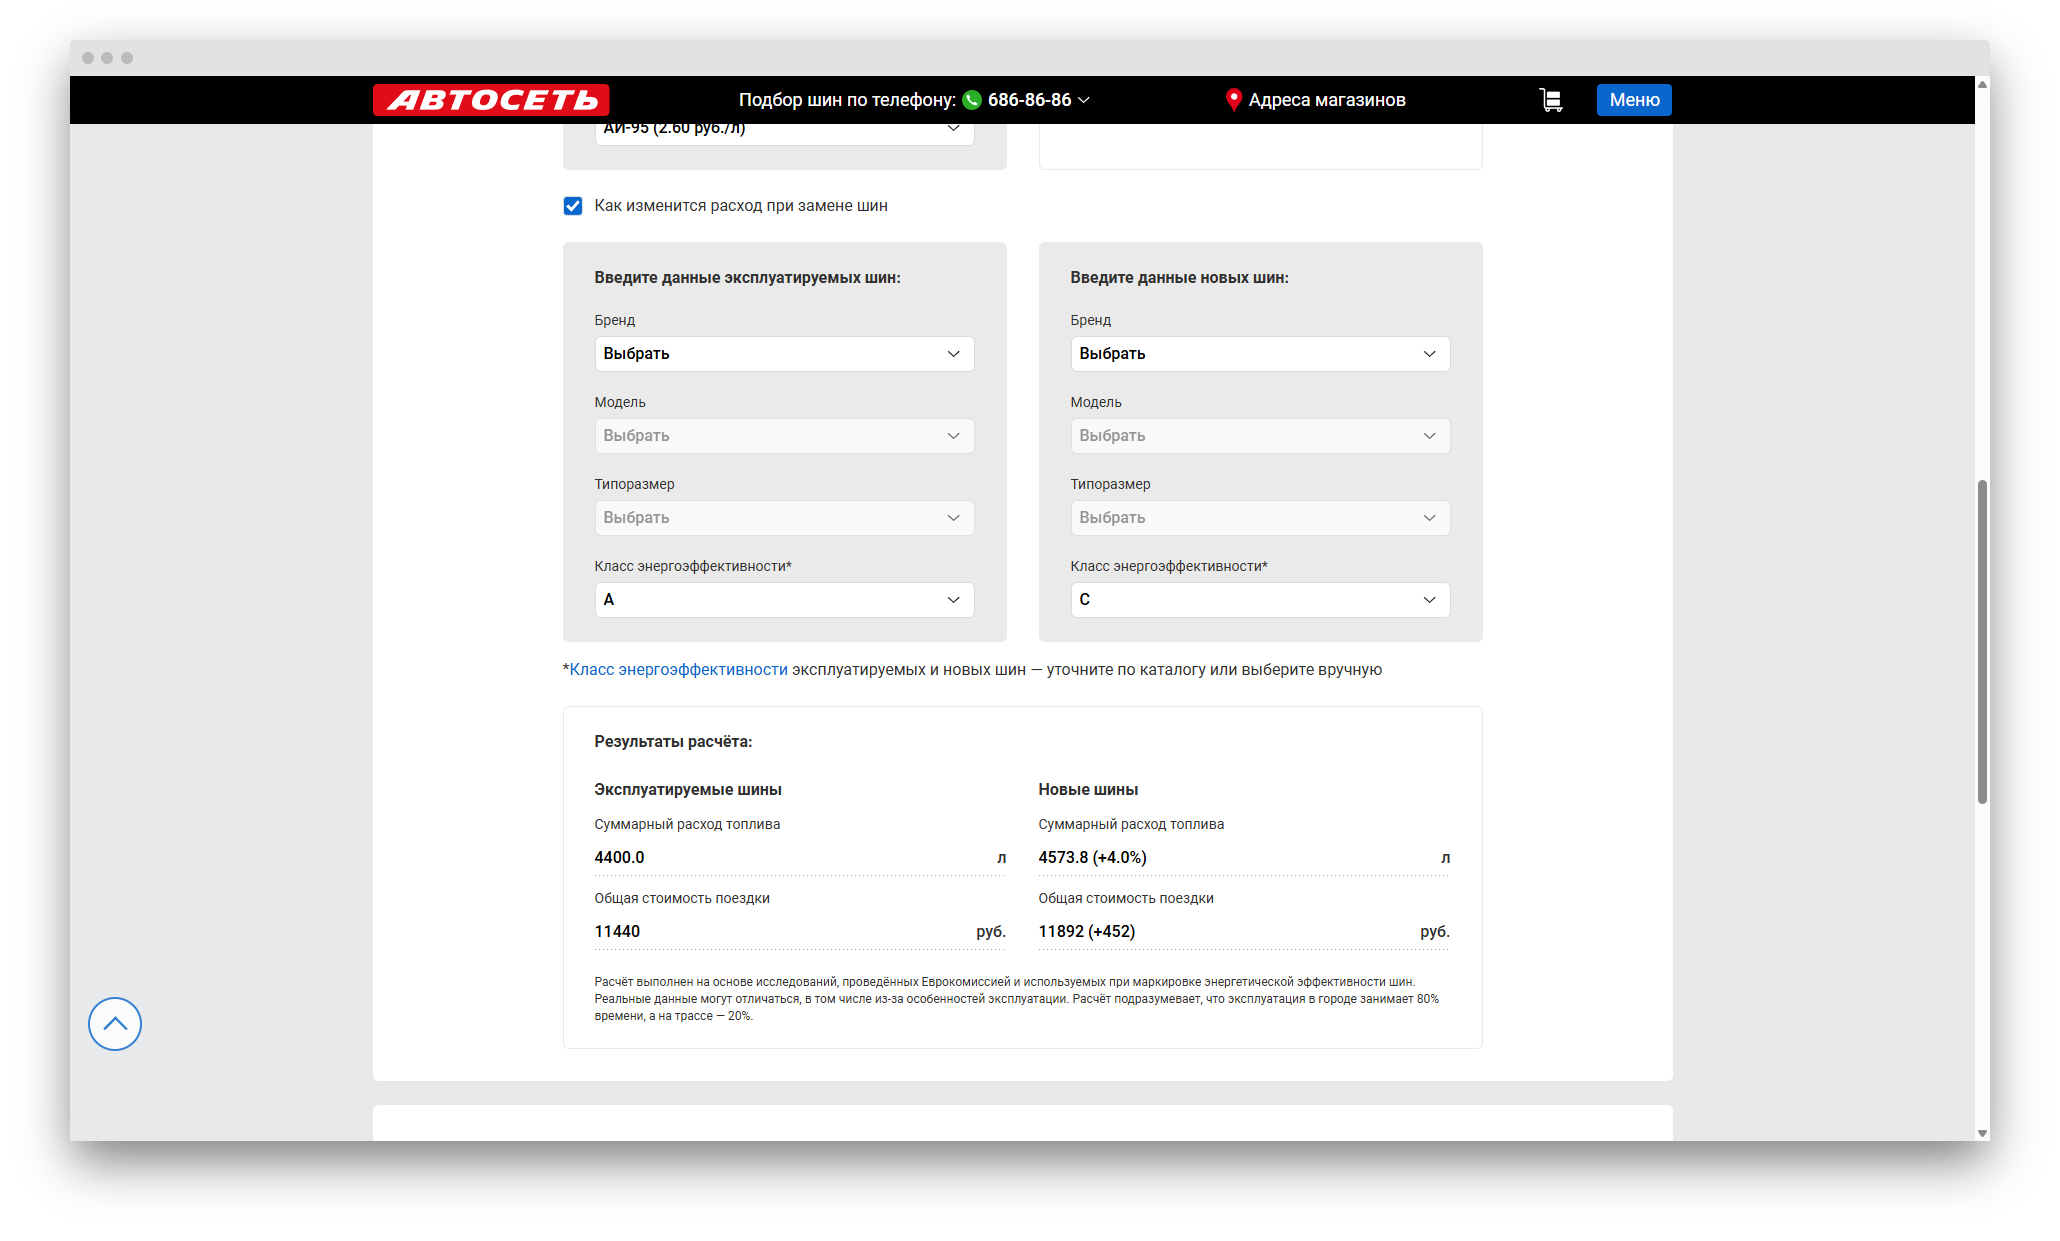This screenshot has height=1241, width=2060.
Task: Click the red map pin icon
Action: click(1233, 100)
